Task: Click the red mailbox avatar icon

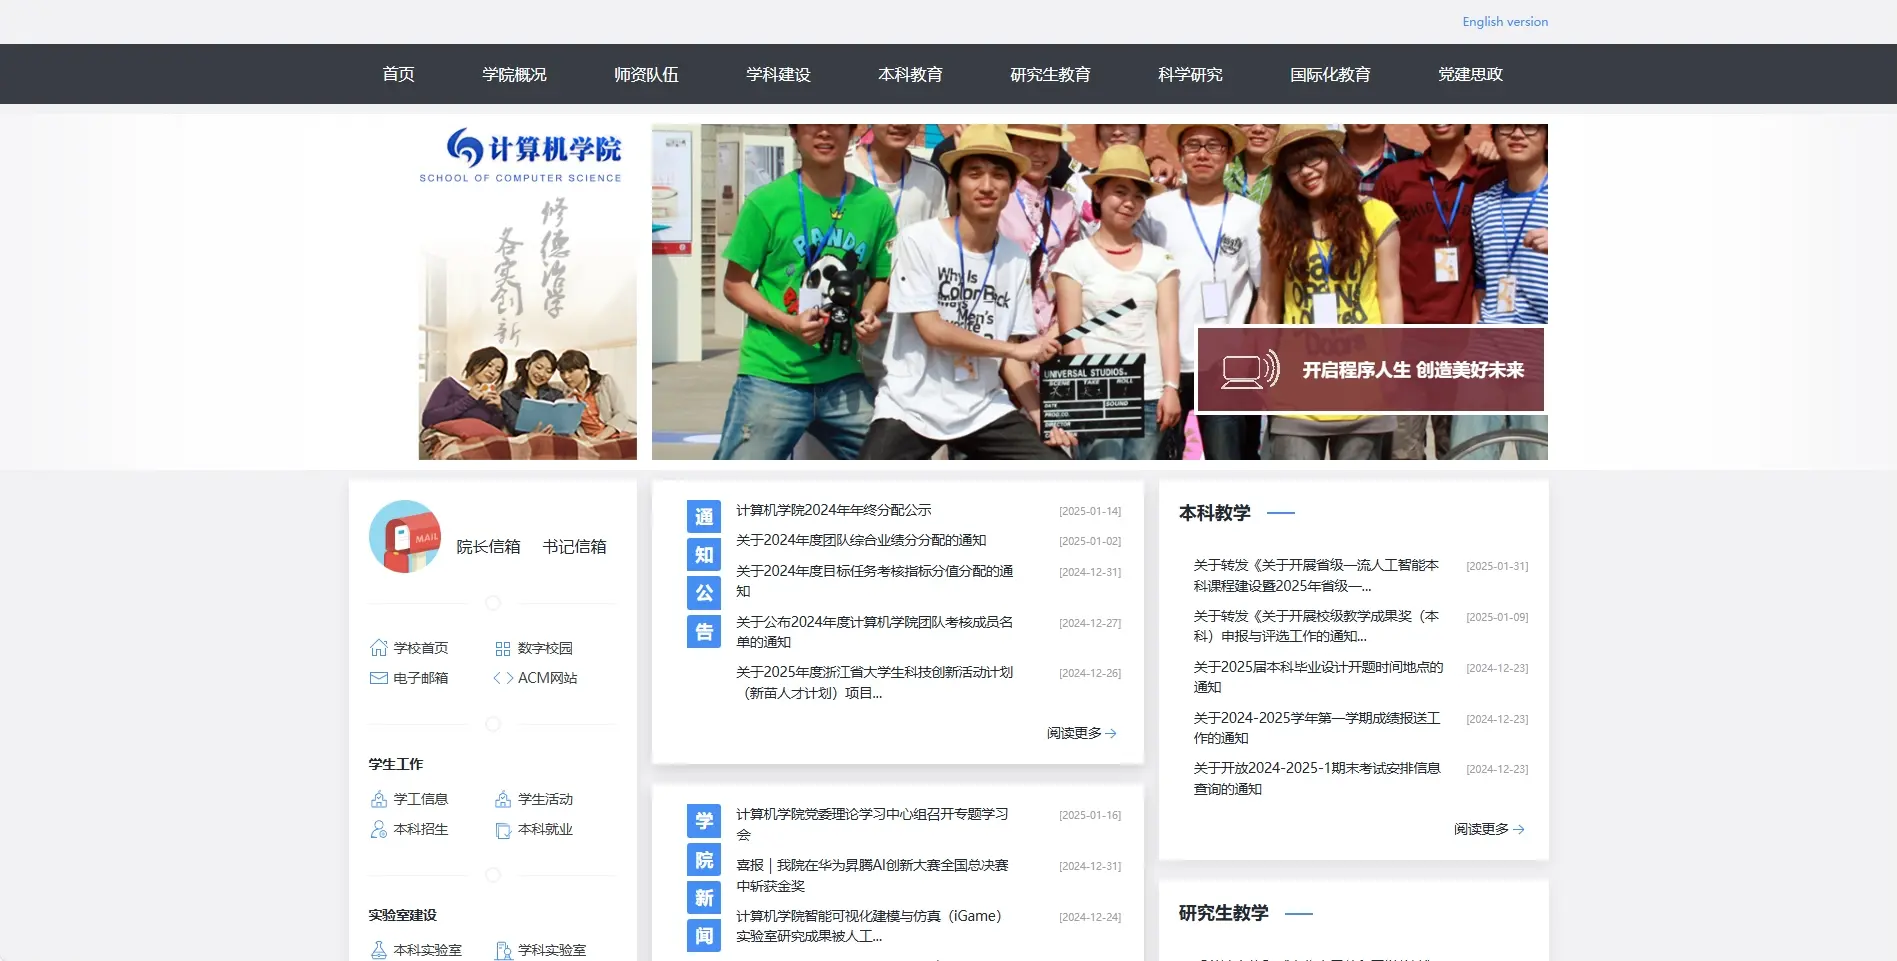Action: (405, 537)
